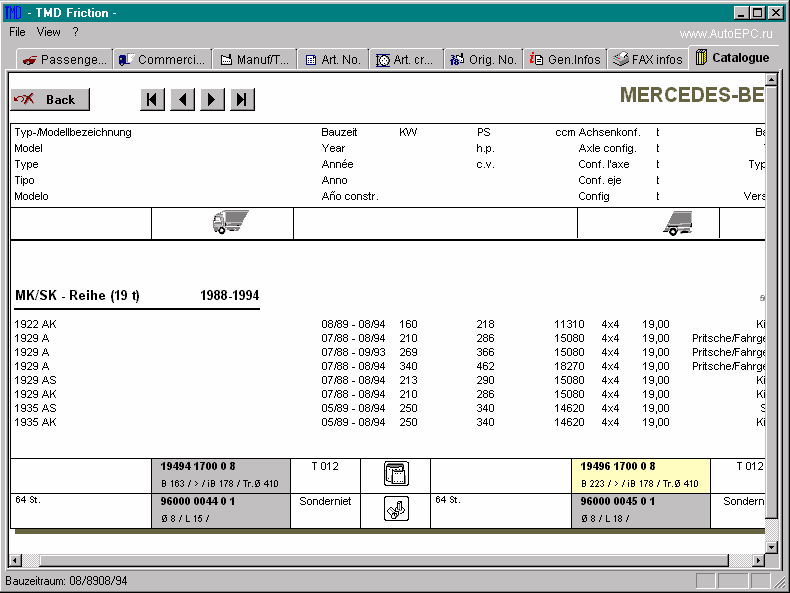The width and height of the screenshot is (790, 593).
Task: Click the TMD application icon in title bar
Action: [x=13, y=12]
